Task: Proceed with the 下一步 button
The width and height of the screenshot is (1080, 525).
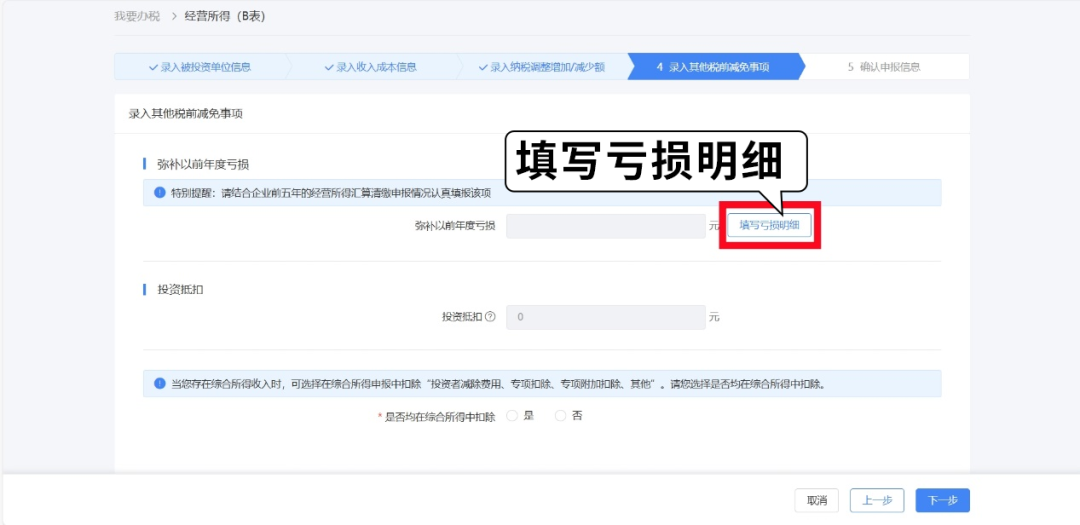Action: [x=942, y=500]
